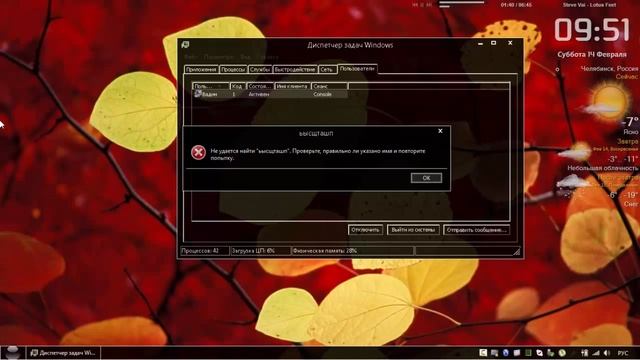The height and width of the screenshot is (360, 640).
Task: Maximize the Task Manager window
Action: [x=493, y=43]
